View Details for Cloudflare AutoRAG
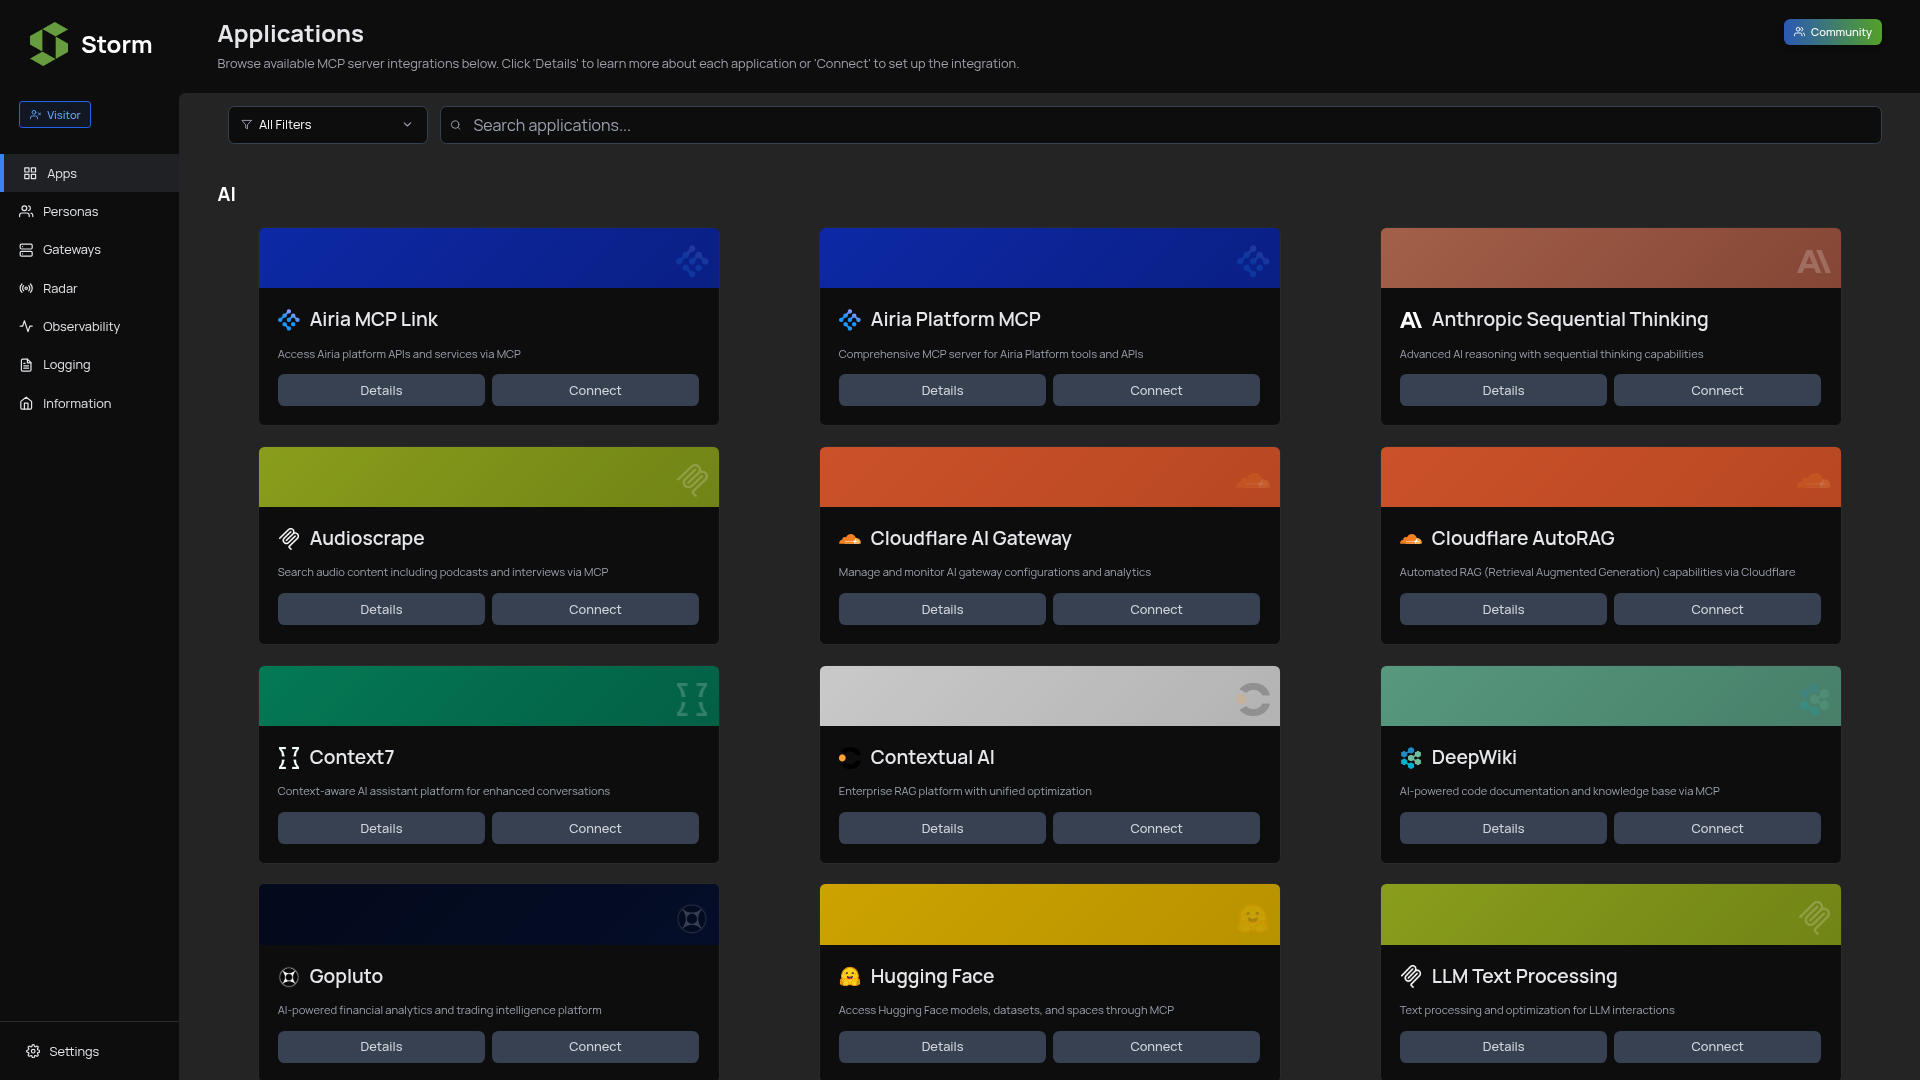The width and height of the screenshot is (1920, 1080). coord(1502,610)
